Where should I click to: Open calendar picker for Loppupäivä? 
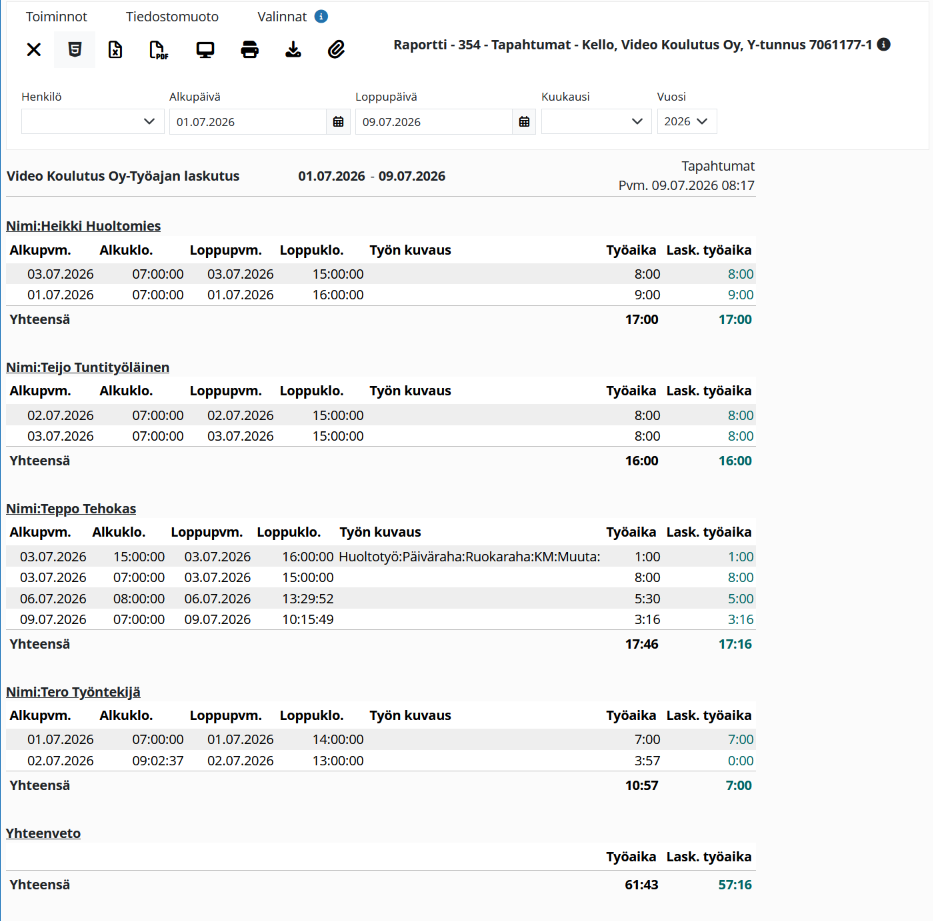524,122
